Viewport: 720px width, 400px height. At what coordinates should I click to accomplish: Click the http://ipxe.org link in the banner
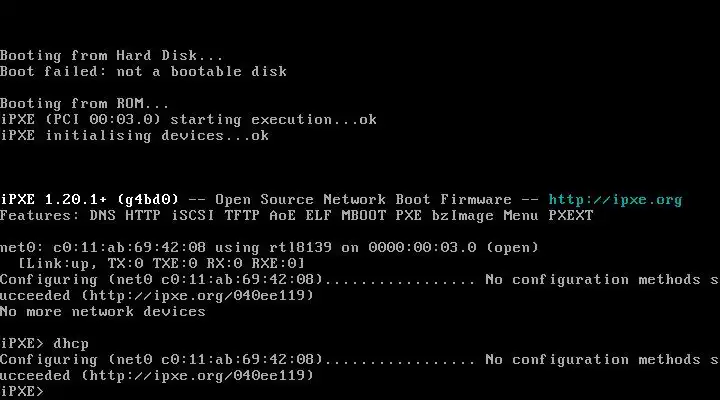point(615,199)
